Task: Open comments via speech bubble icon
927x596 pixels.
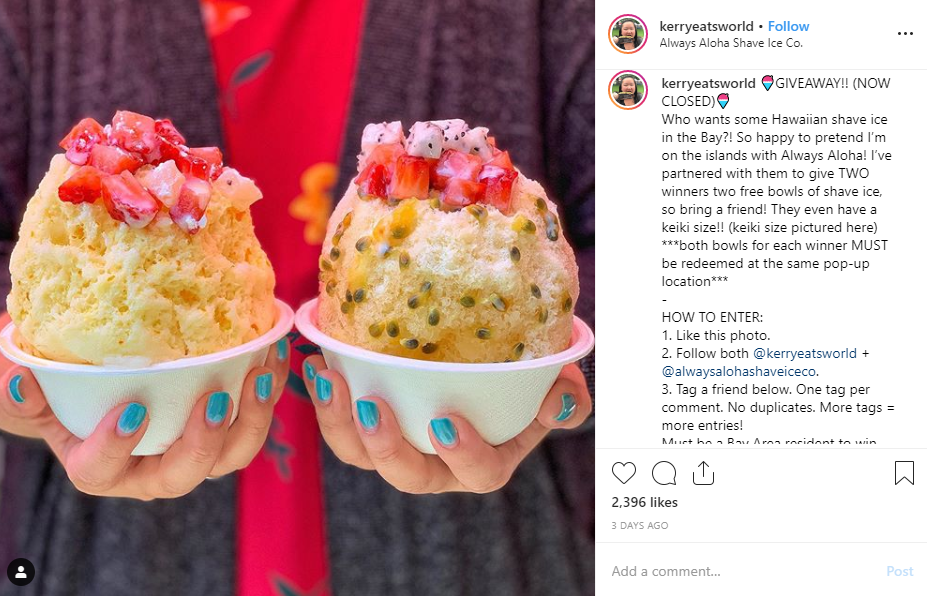Action: 664,473
